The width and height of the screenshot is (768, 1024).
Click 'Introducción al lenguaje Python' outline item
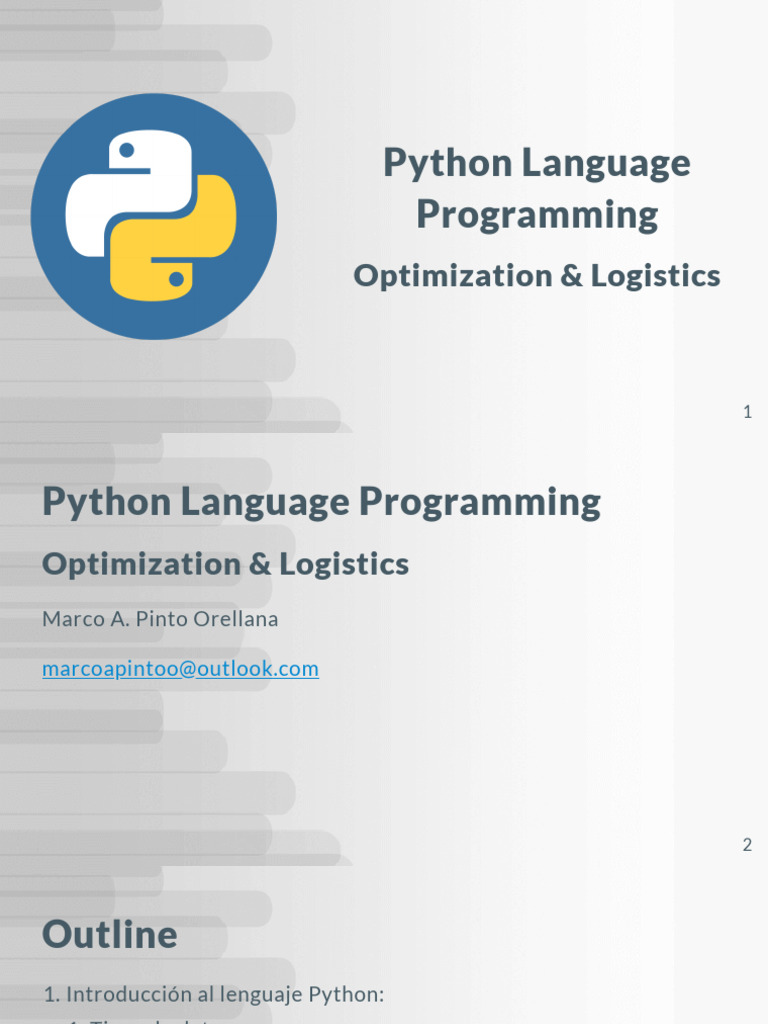[x=214, y=994]
